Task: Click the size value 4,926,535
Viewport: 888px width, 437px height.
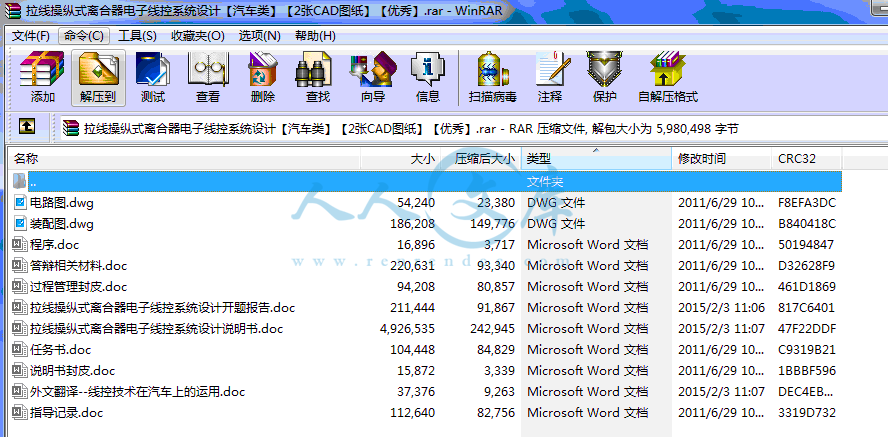Action: [x=407, y=329]
